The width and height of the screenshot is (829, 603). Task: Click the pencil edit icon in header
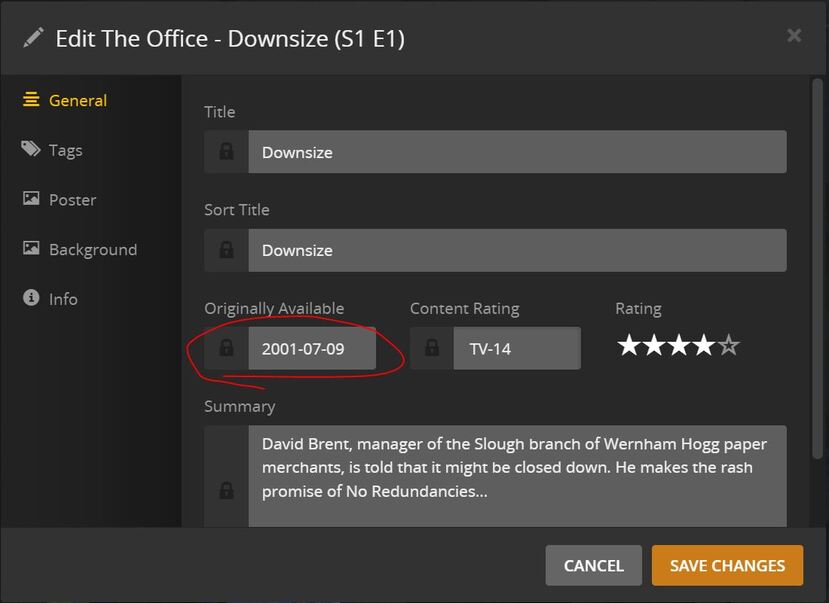33,38
